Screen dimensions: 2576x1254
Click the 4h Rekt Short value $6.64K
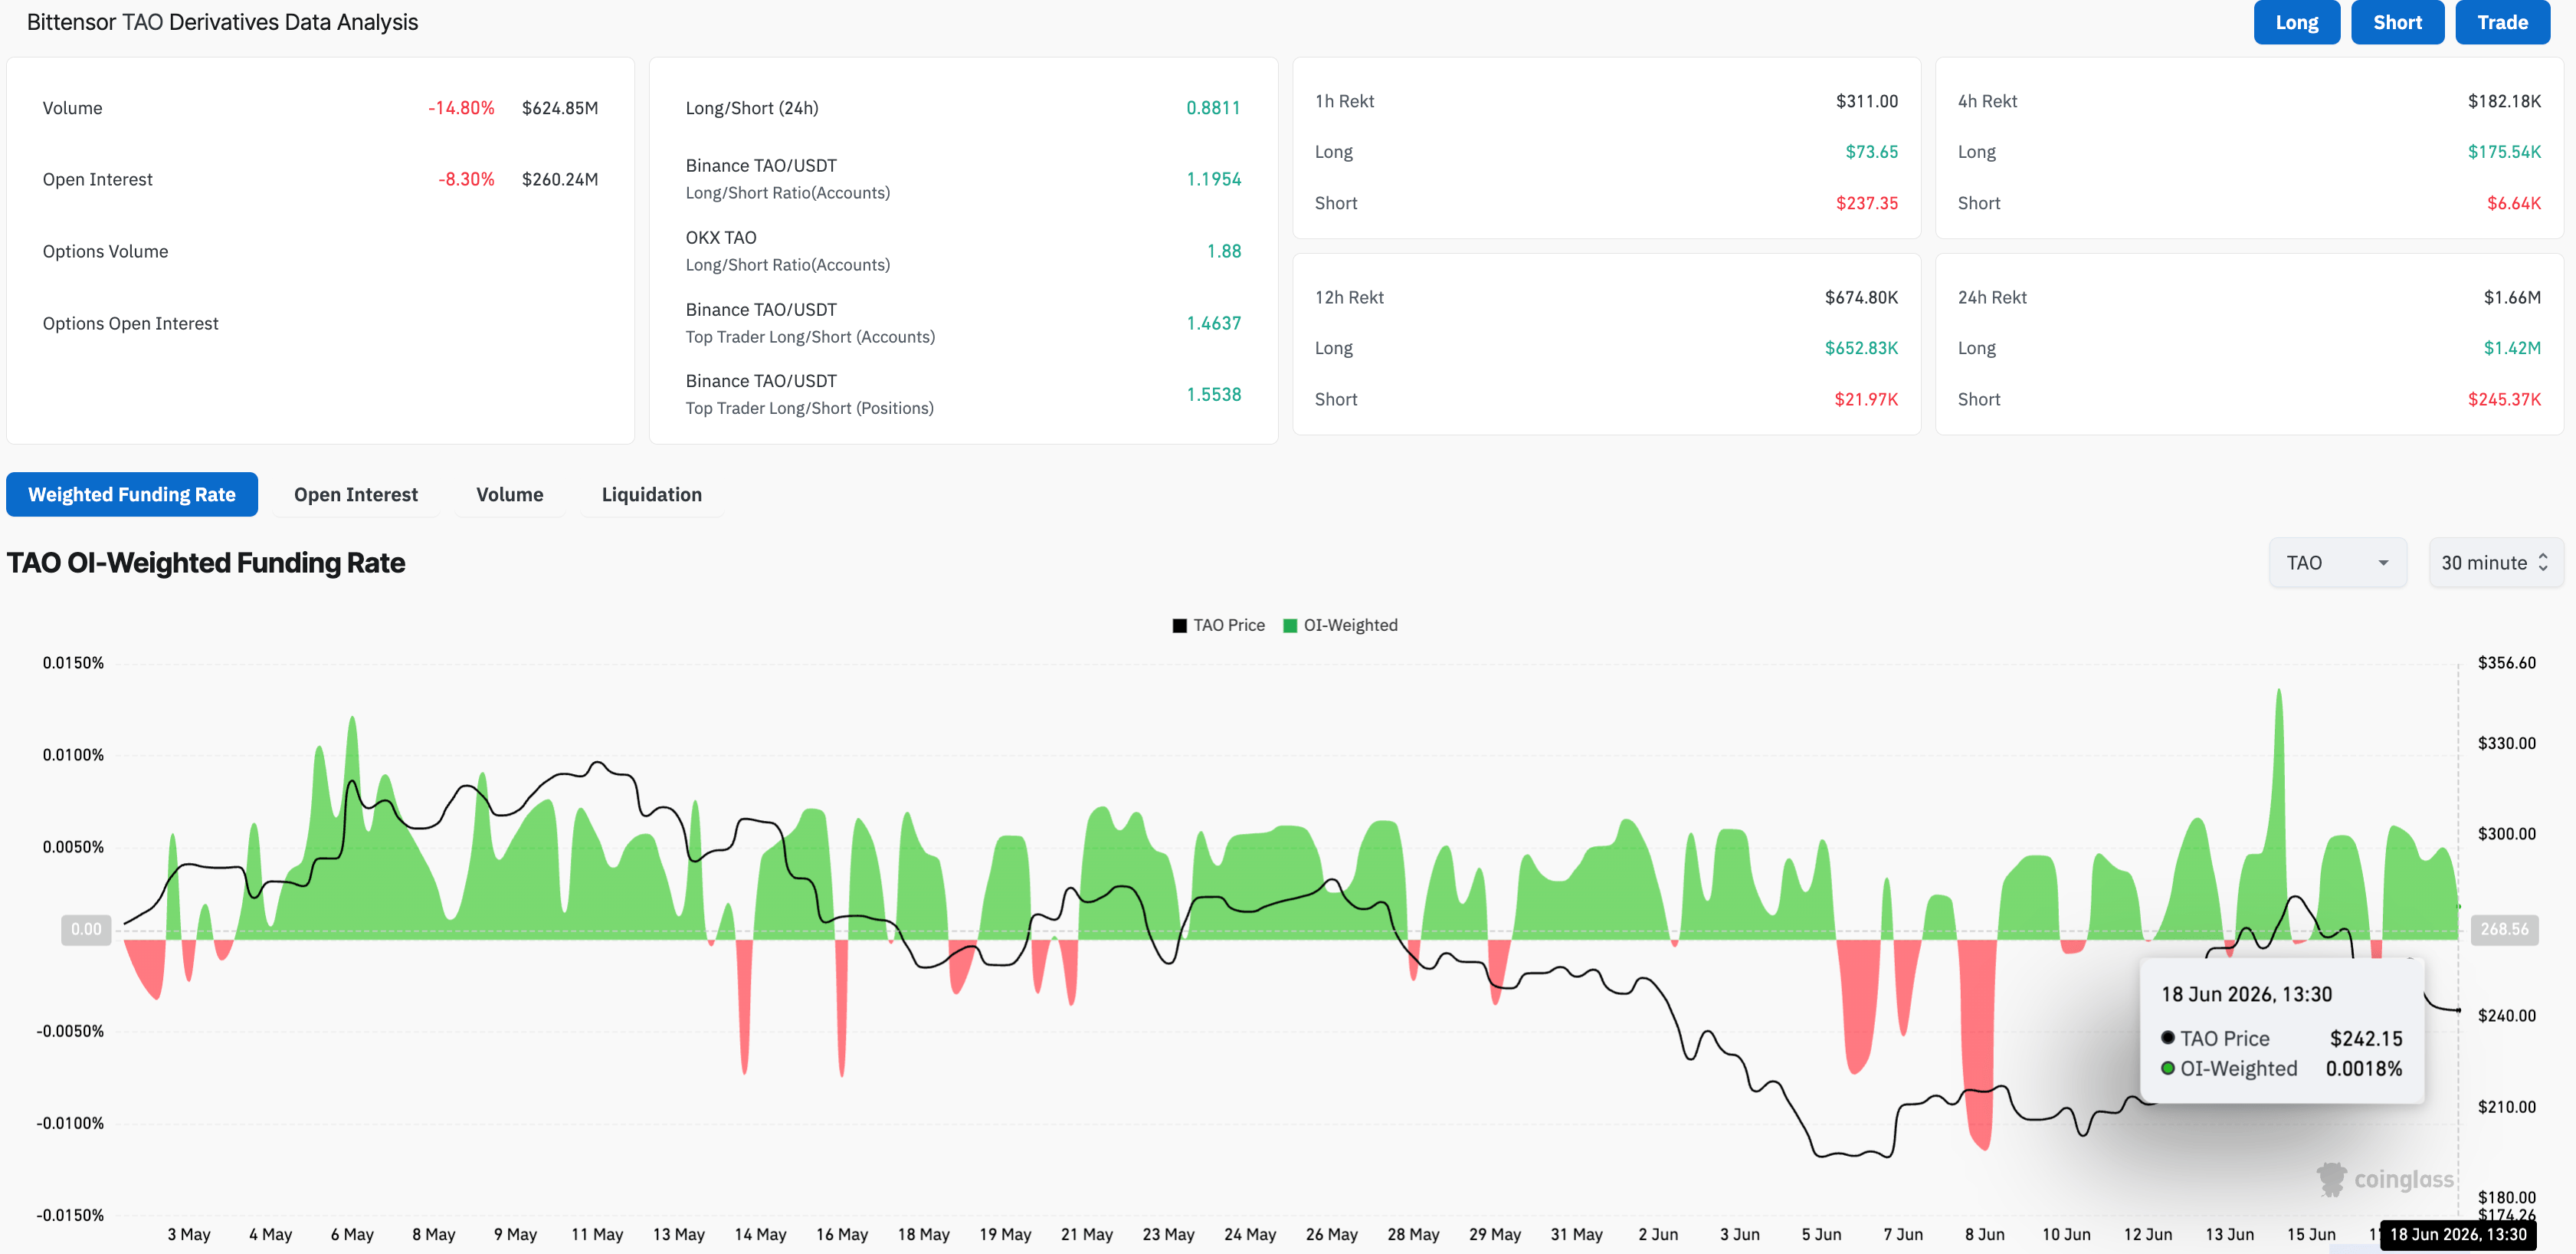pyautogui.click(x=2514, y=203)
